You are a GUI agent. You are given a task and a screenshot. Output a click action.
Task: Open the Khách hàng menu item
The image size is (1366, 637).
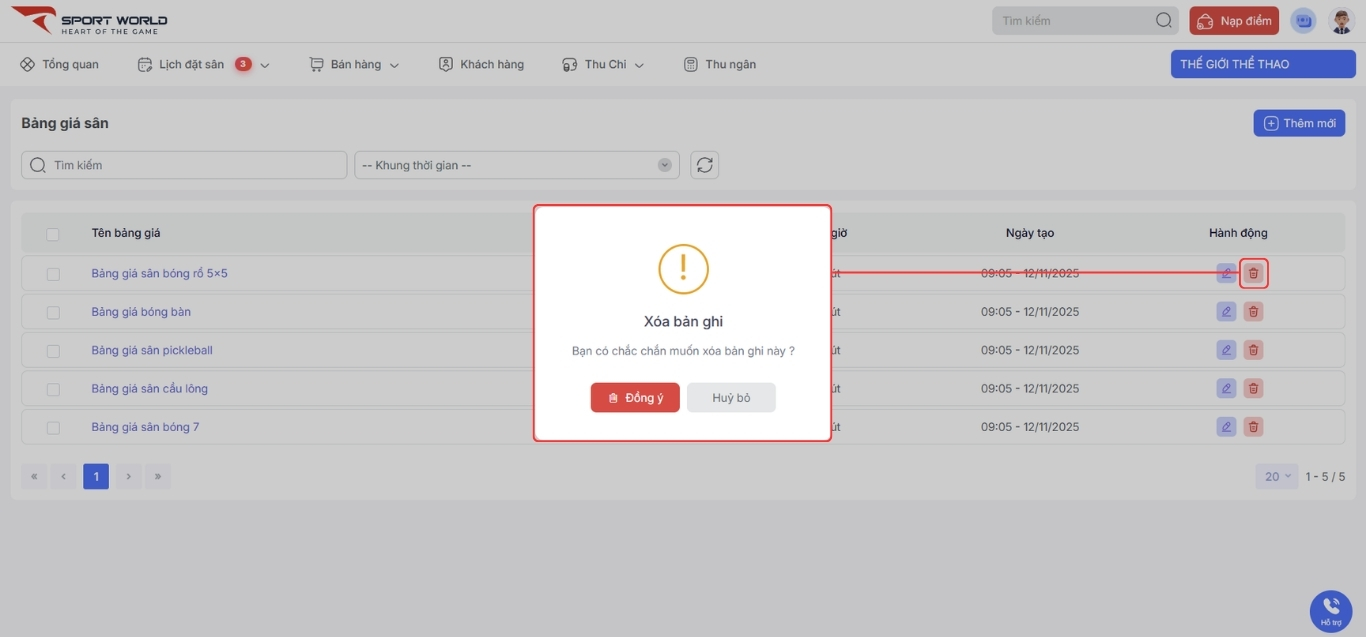pos(481,65)
